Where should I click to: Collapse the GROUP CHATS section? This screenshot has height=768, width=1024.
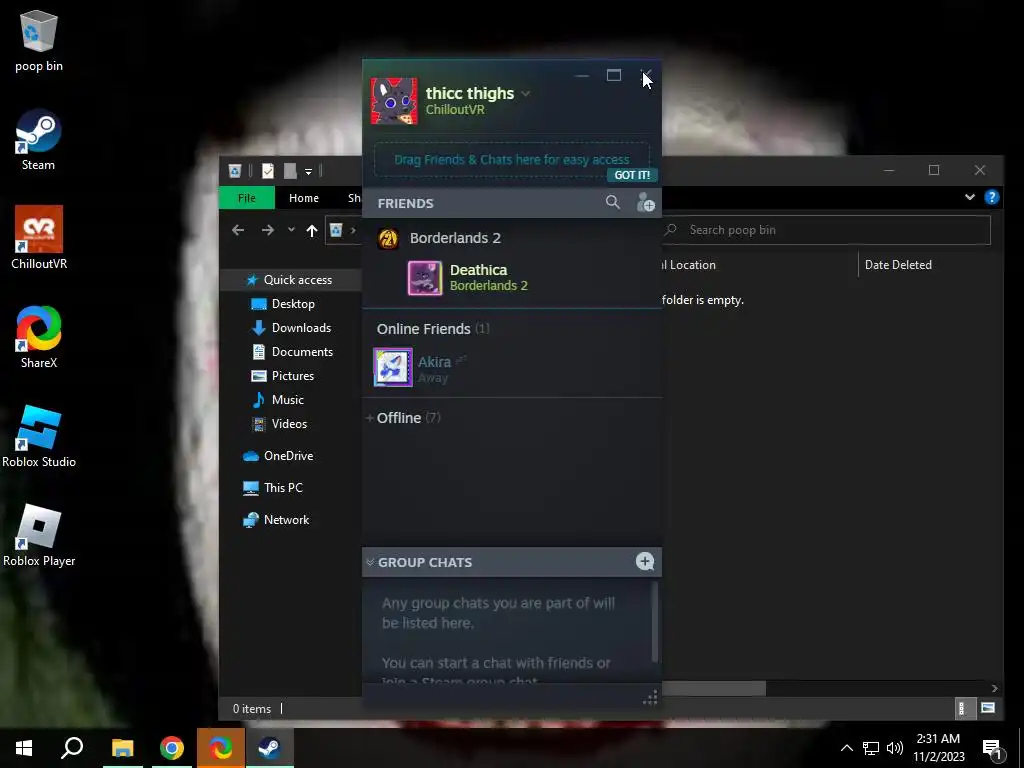[x=370, y=562]
